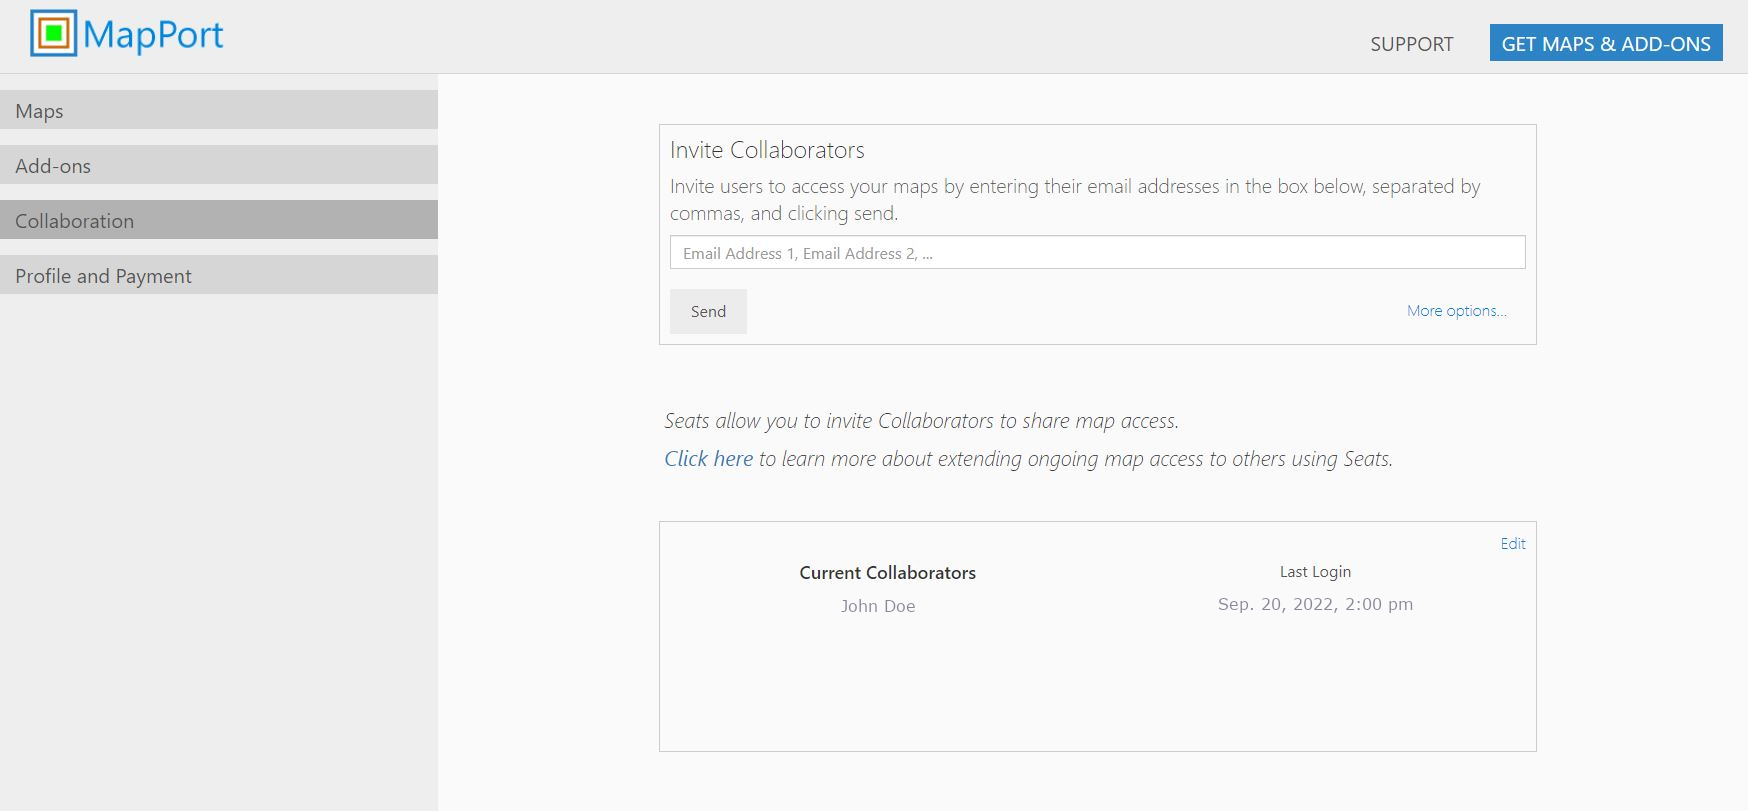This screenshot has width=1748, height=811.
Task: Click the Current Collaborators heading
Action: 887,573
